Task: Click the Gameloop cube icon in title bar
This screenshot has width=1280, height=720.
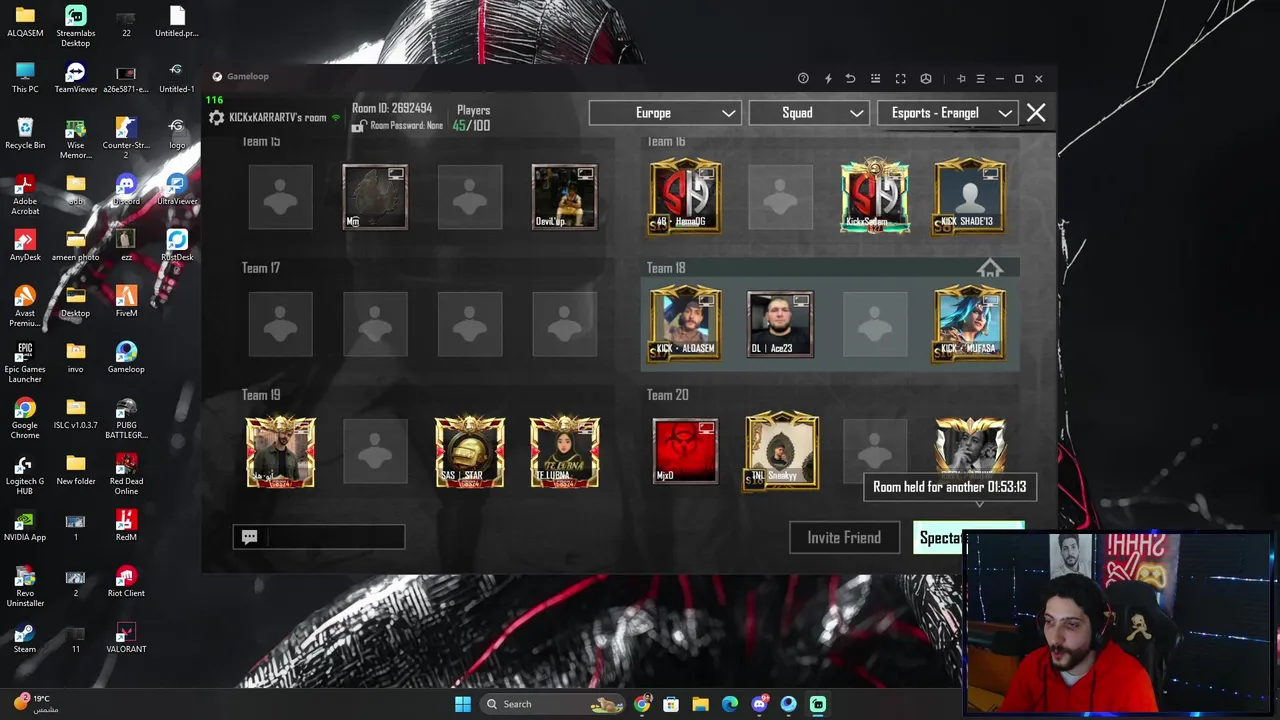Action: (x=926, y=79)
